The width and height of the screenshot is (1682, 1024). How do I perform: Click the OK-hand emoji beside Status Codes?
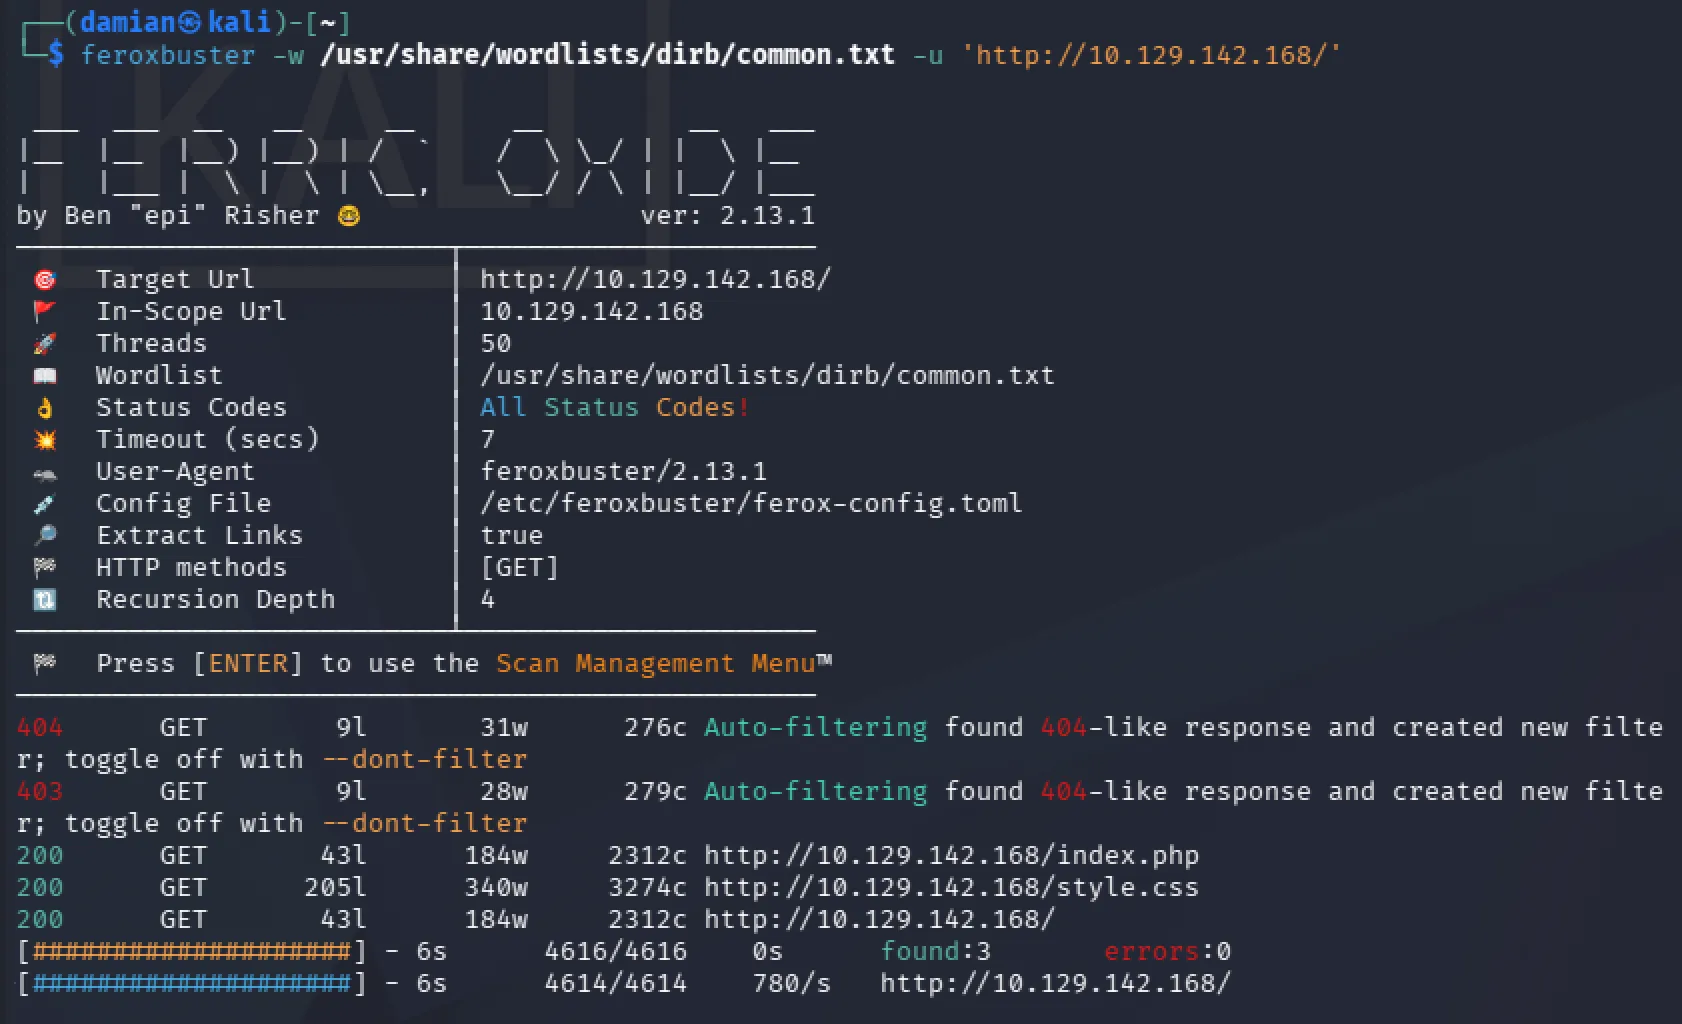(x=45, y=407)
